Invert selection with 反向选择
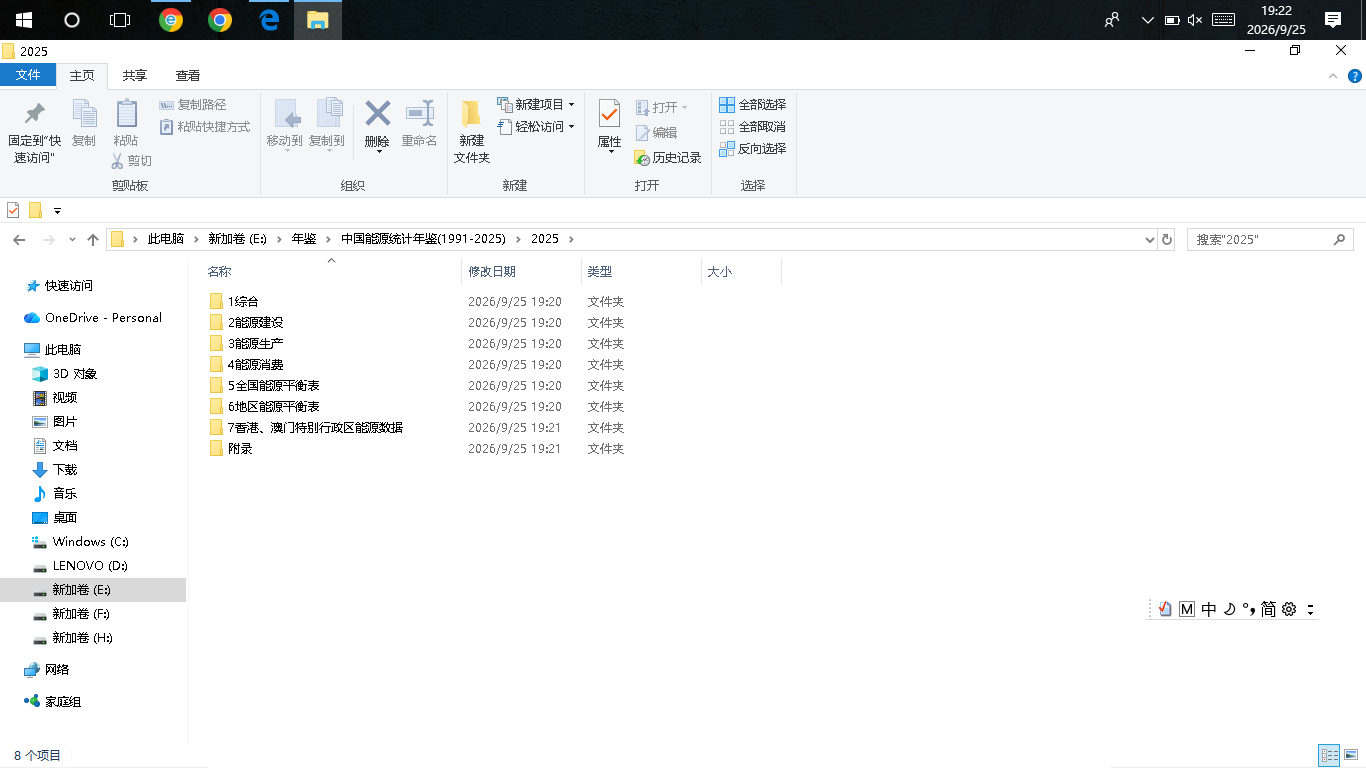Viewport: 1366px width, 768px height. point(753,149)
